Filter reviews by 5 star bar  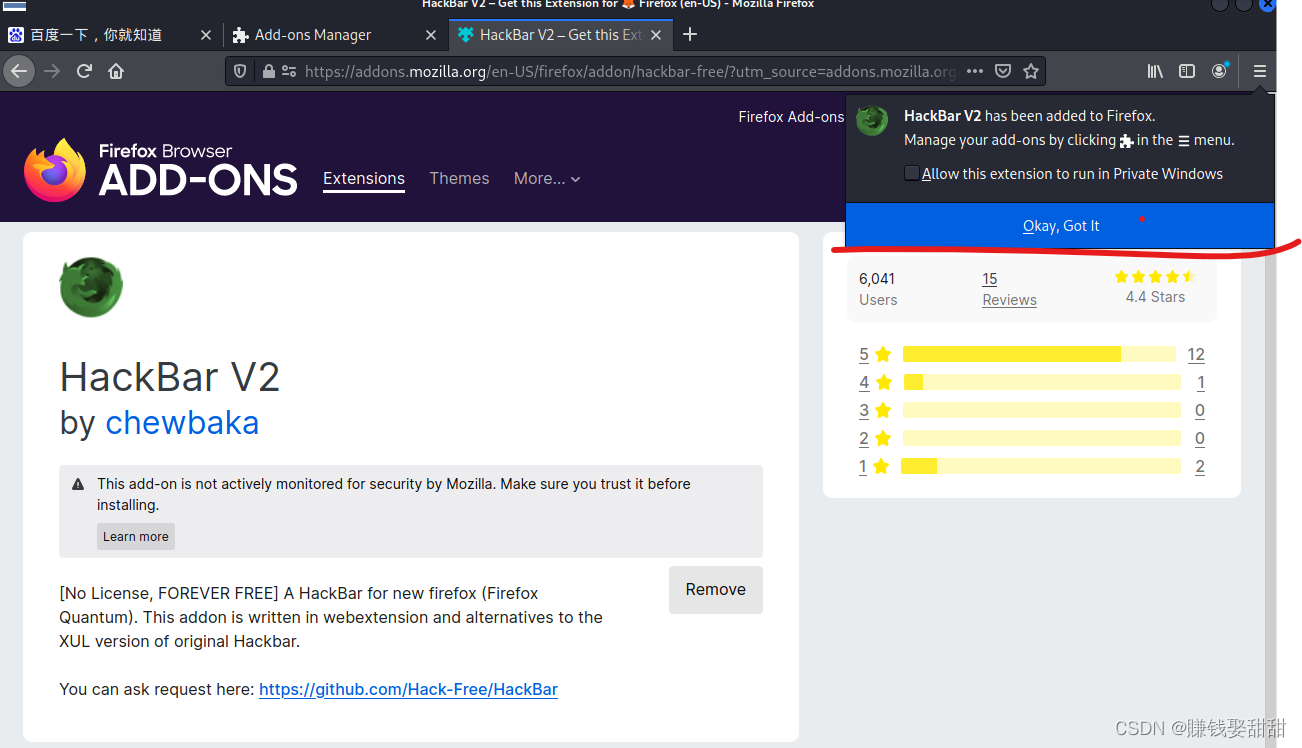[x=1039, y=354]
